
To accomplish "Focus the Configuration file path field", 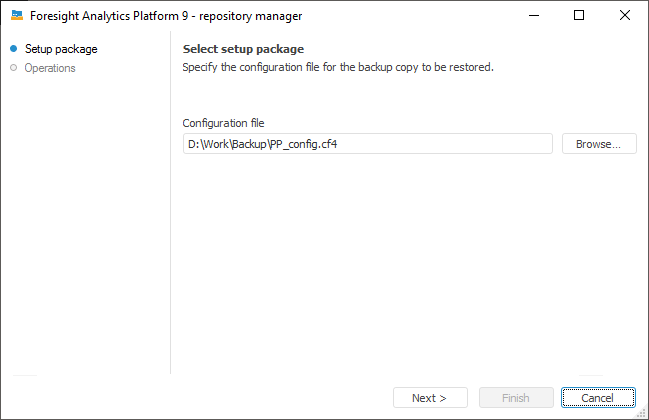I will 367,144.
